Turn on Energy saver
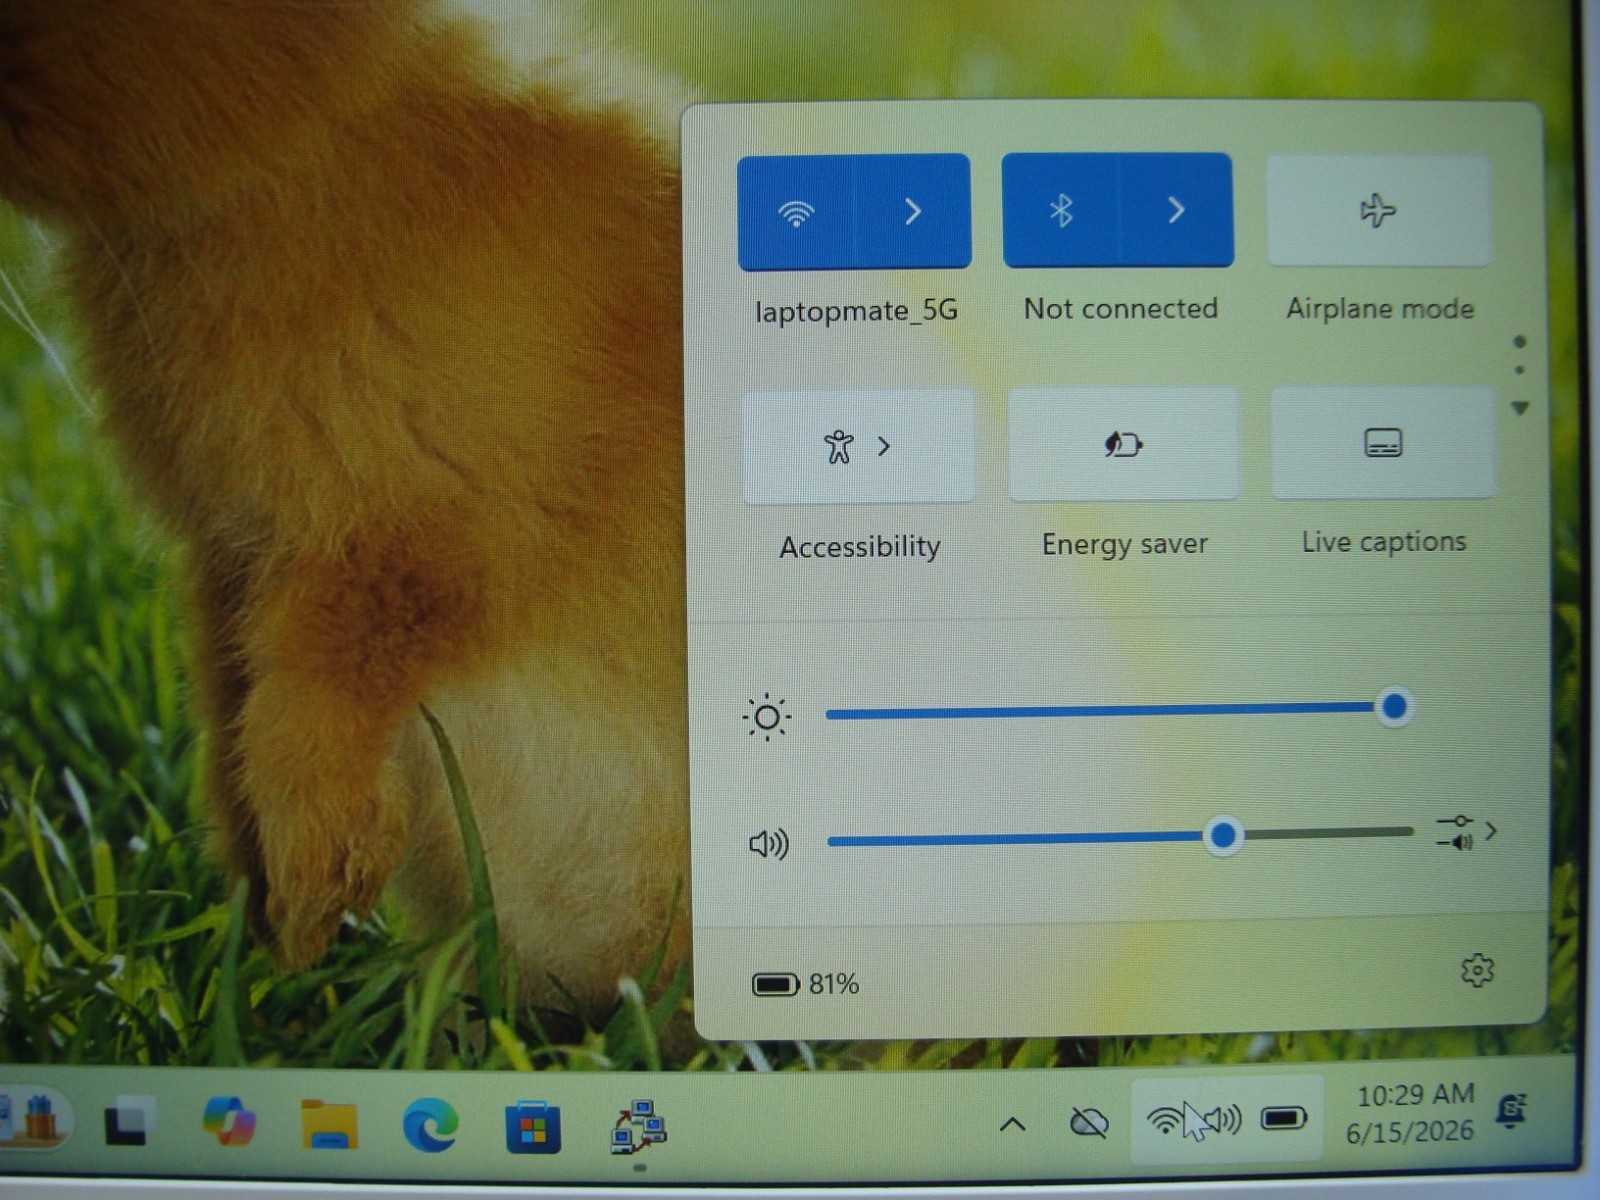 click(1124, 444)
